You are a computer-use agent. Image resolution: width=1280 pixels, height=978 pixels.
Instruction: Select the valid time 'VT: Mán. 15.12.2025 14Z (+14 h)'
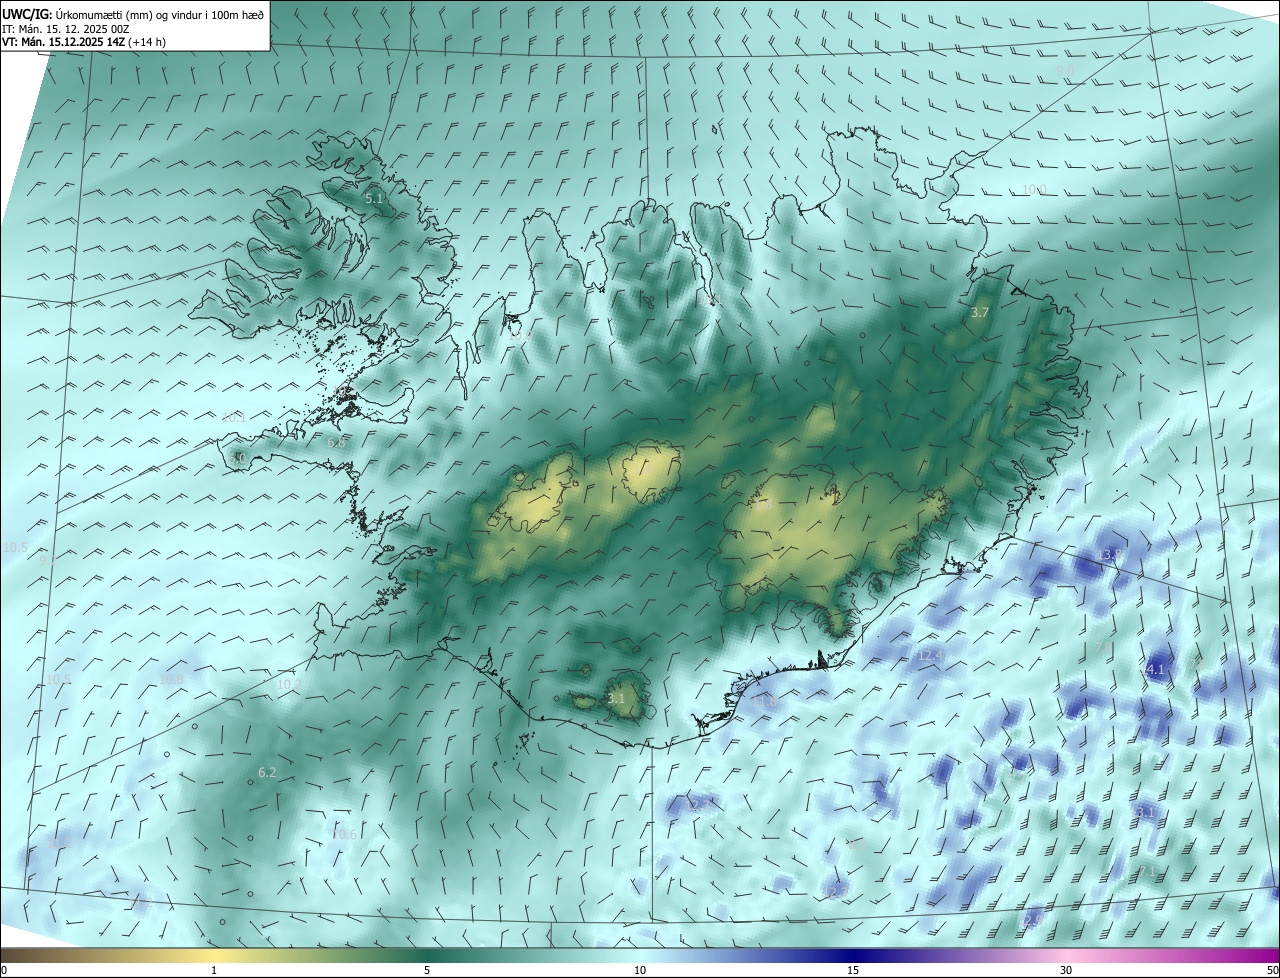(x=84, y=42)
